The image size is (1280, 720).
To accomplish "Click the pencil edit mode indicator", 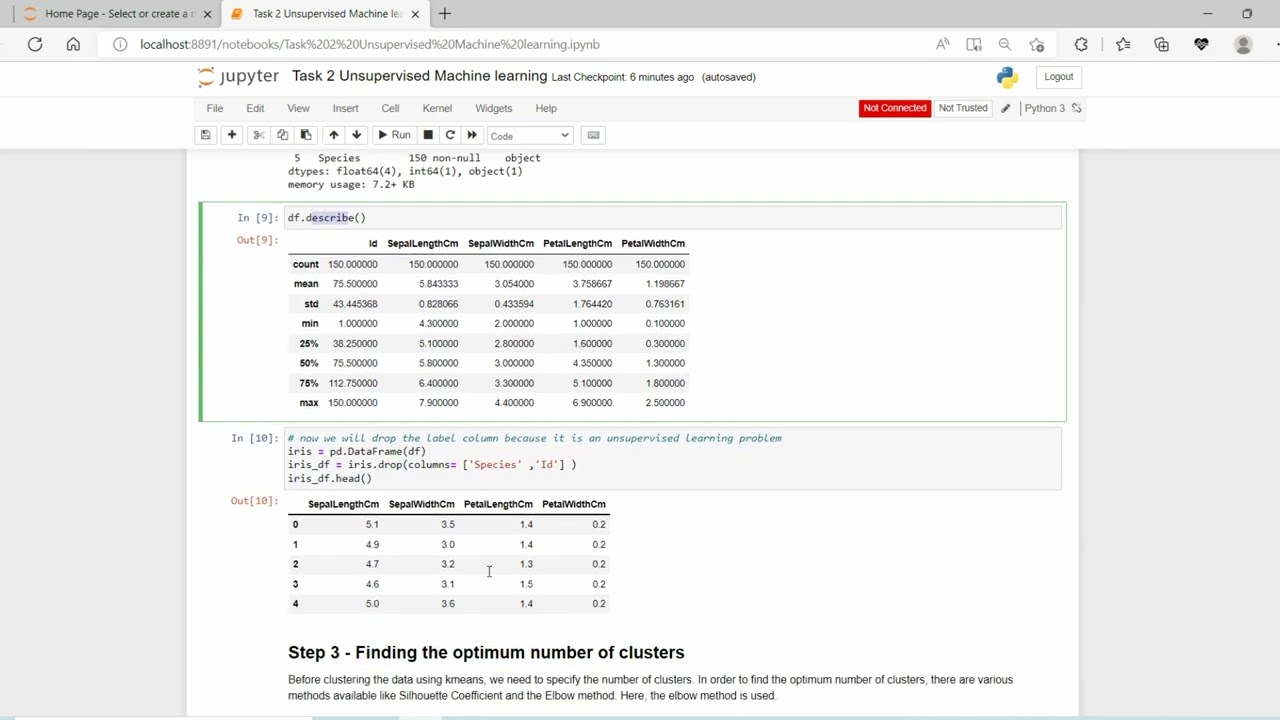I will (1006, 108).
